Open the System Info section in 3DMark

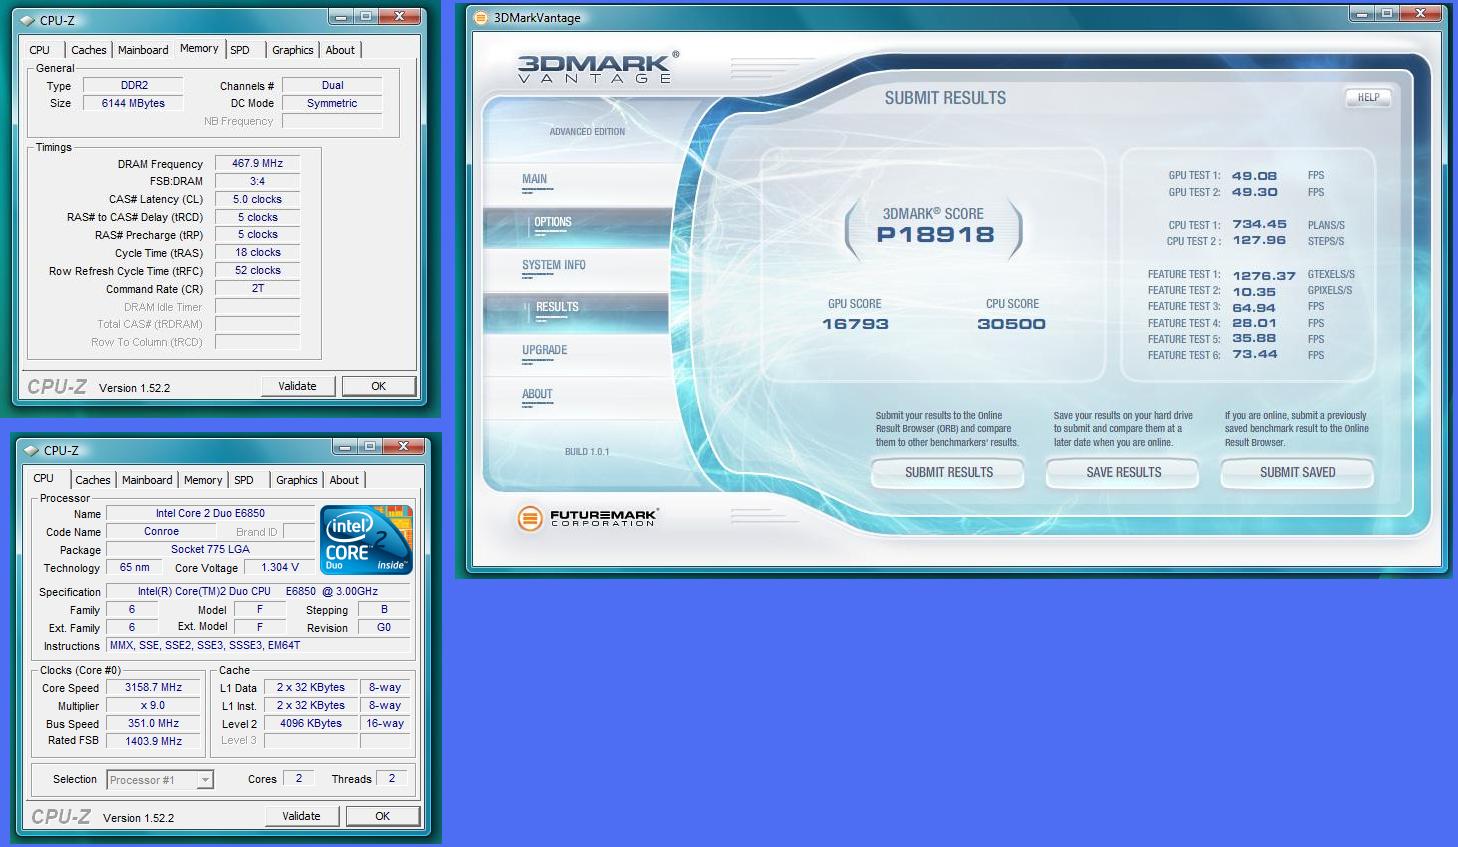tap(553, 265)
